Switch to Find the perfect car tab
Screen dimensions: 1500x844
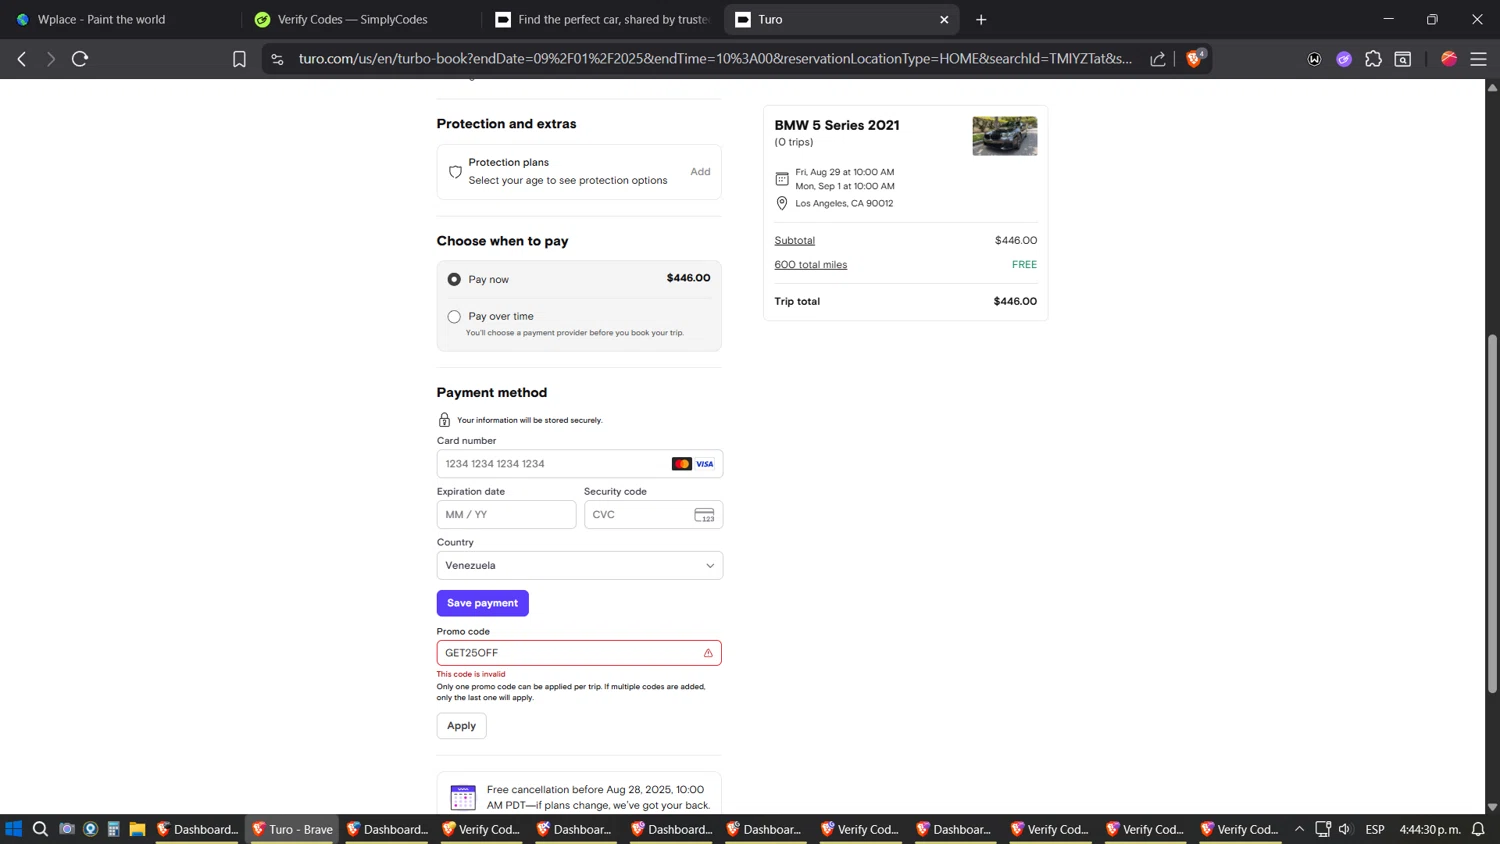point(600,19)
